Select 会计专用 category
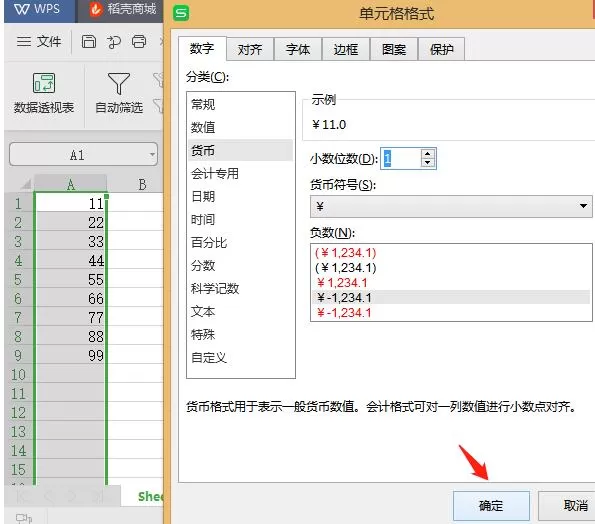Viewport: 595px width, 524px height. (x=241, y=173)
